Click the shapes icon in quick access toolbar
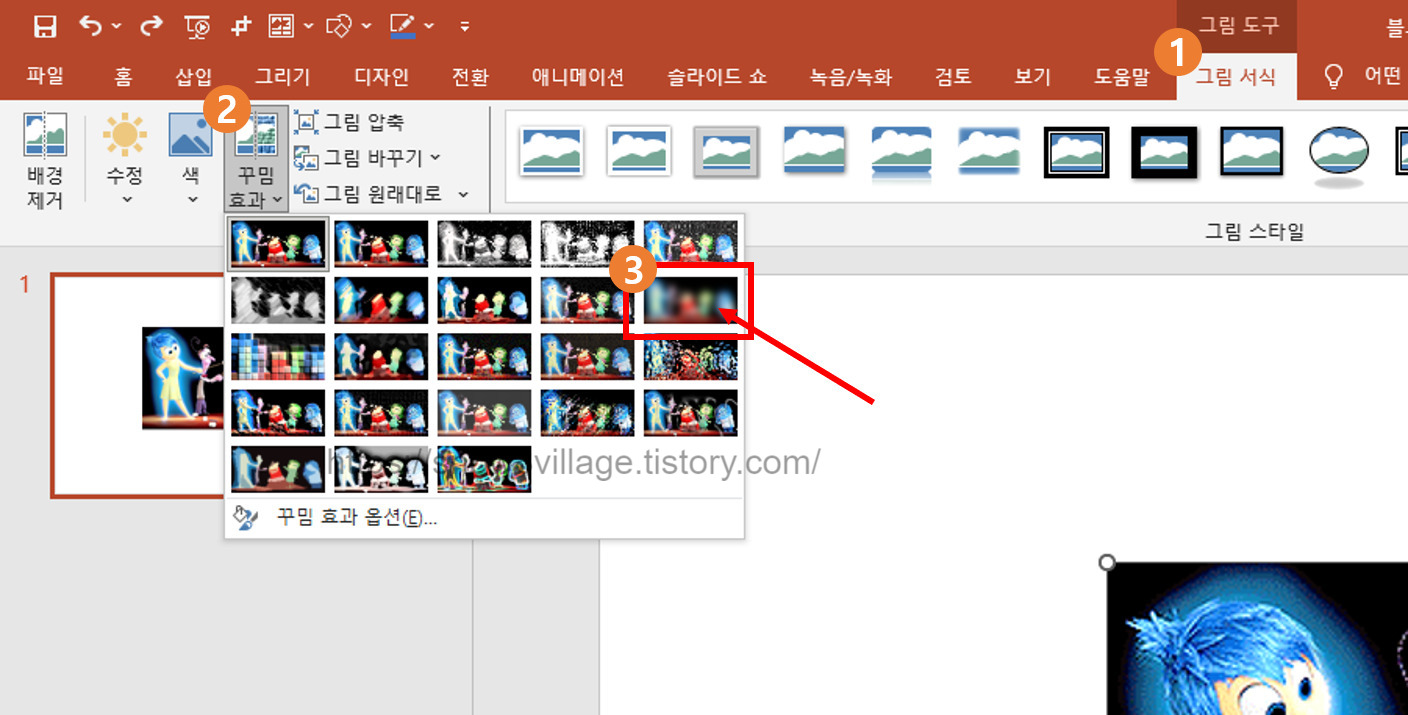1408x715 pixels. [x=339, y=26]
